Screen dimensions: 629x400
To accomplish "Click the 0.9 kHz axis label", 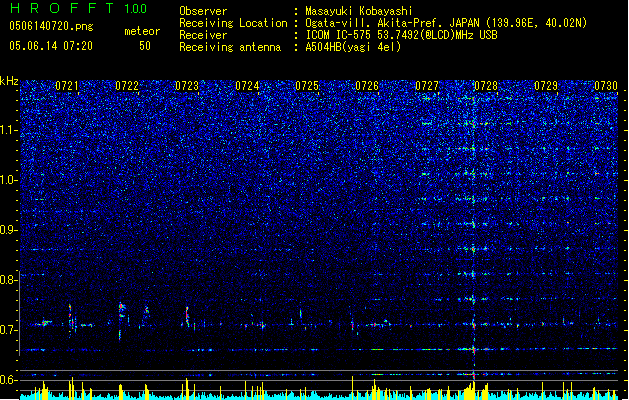I will tap(9, 230).
